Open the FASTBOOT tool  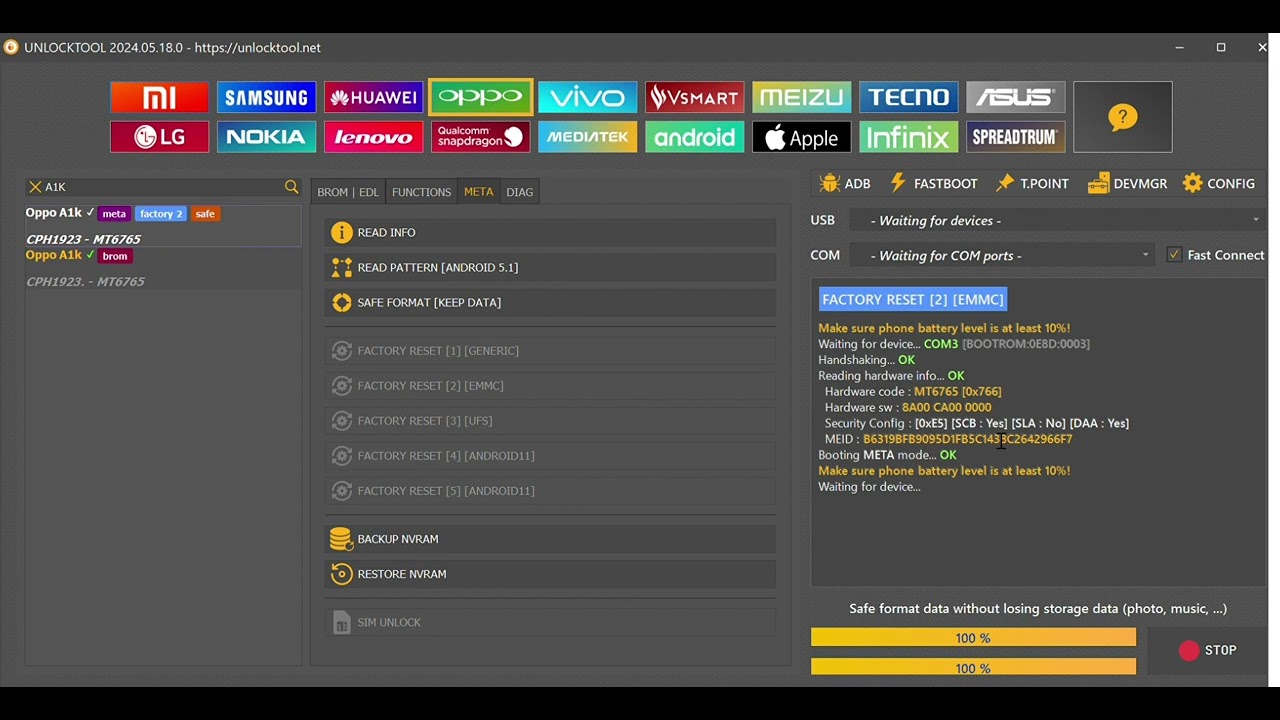point(933,184)
